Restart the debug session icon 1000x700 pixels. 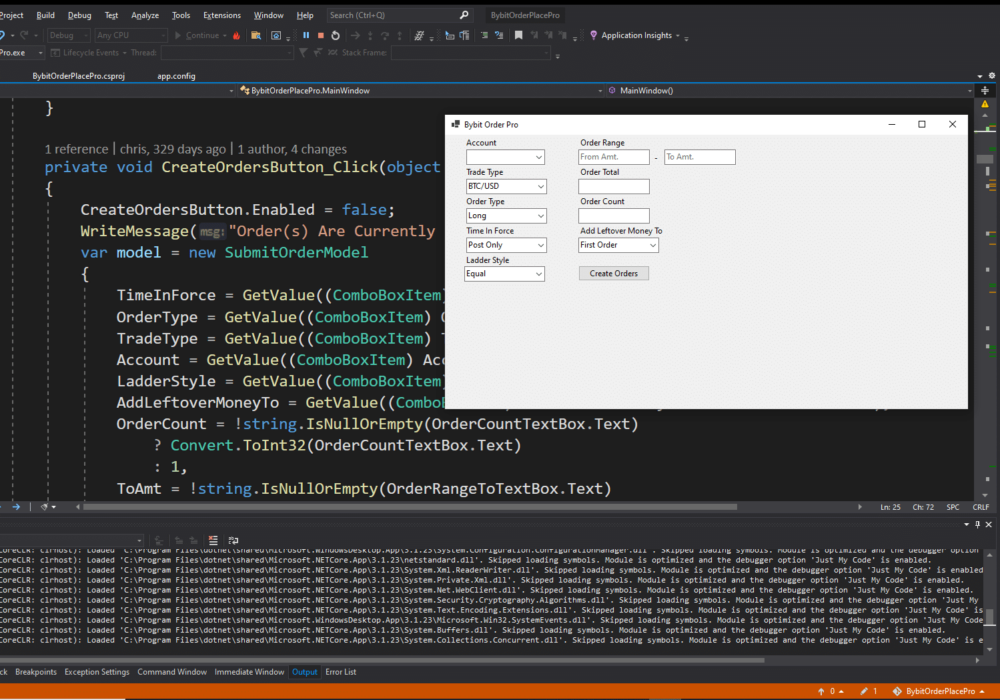pyautogui.click(x=336, y=35)
